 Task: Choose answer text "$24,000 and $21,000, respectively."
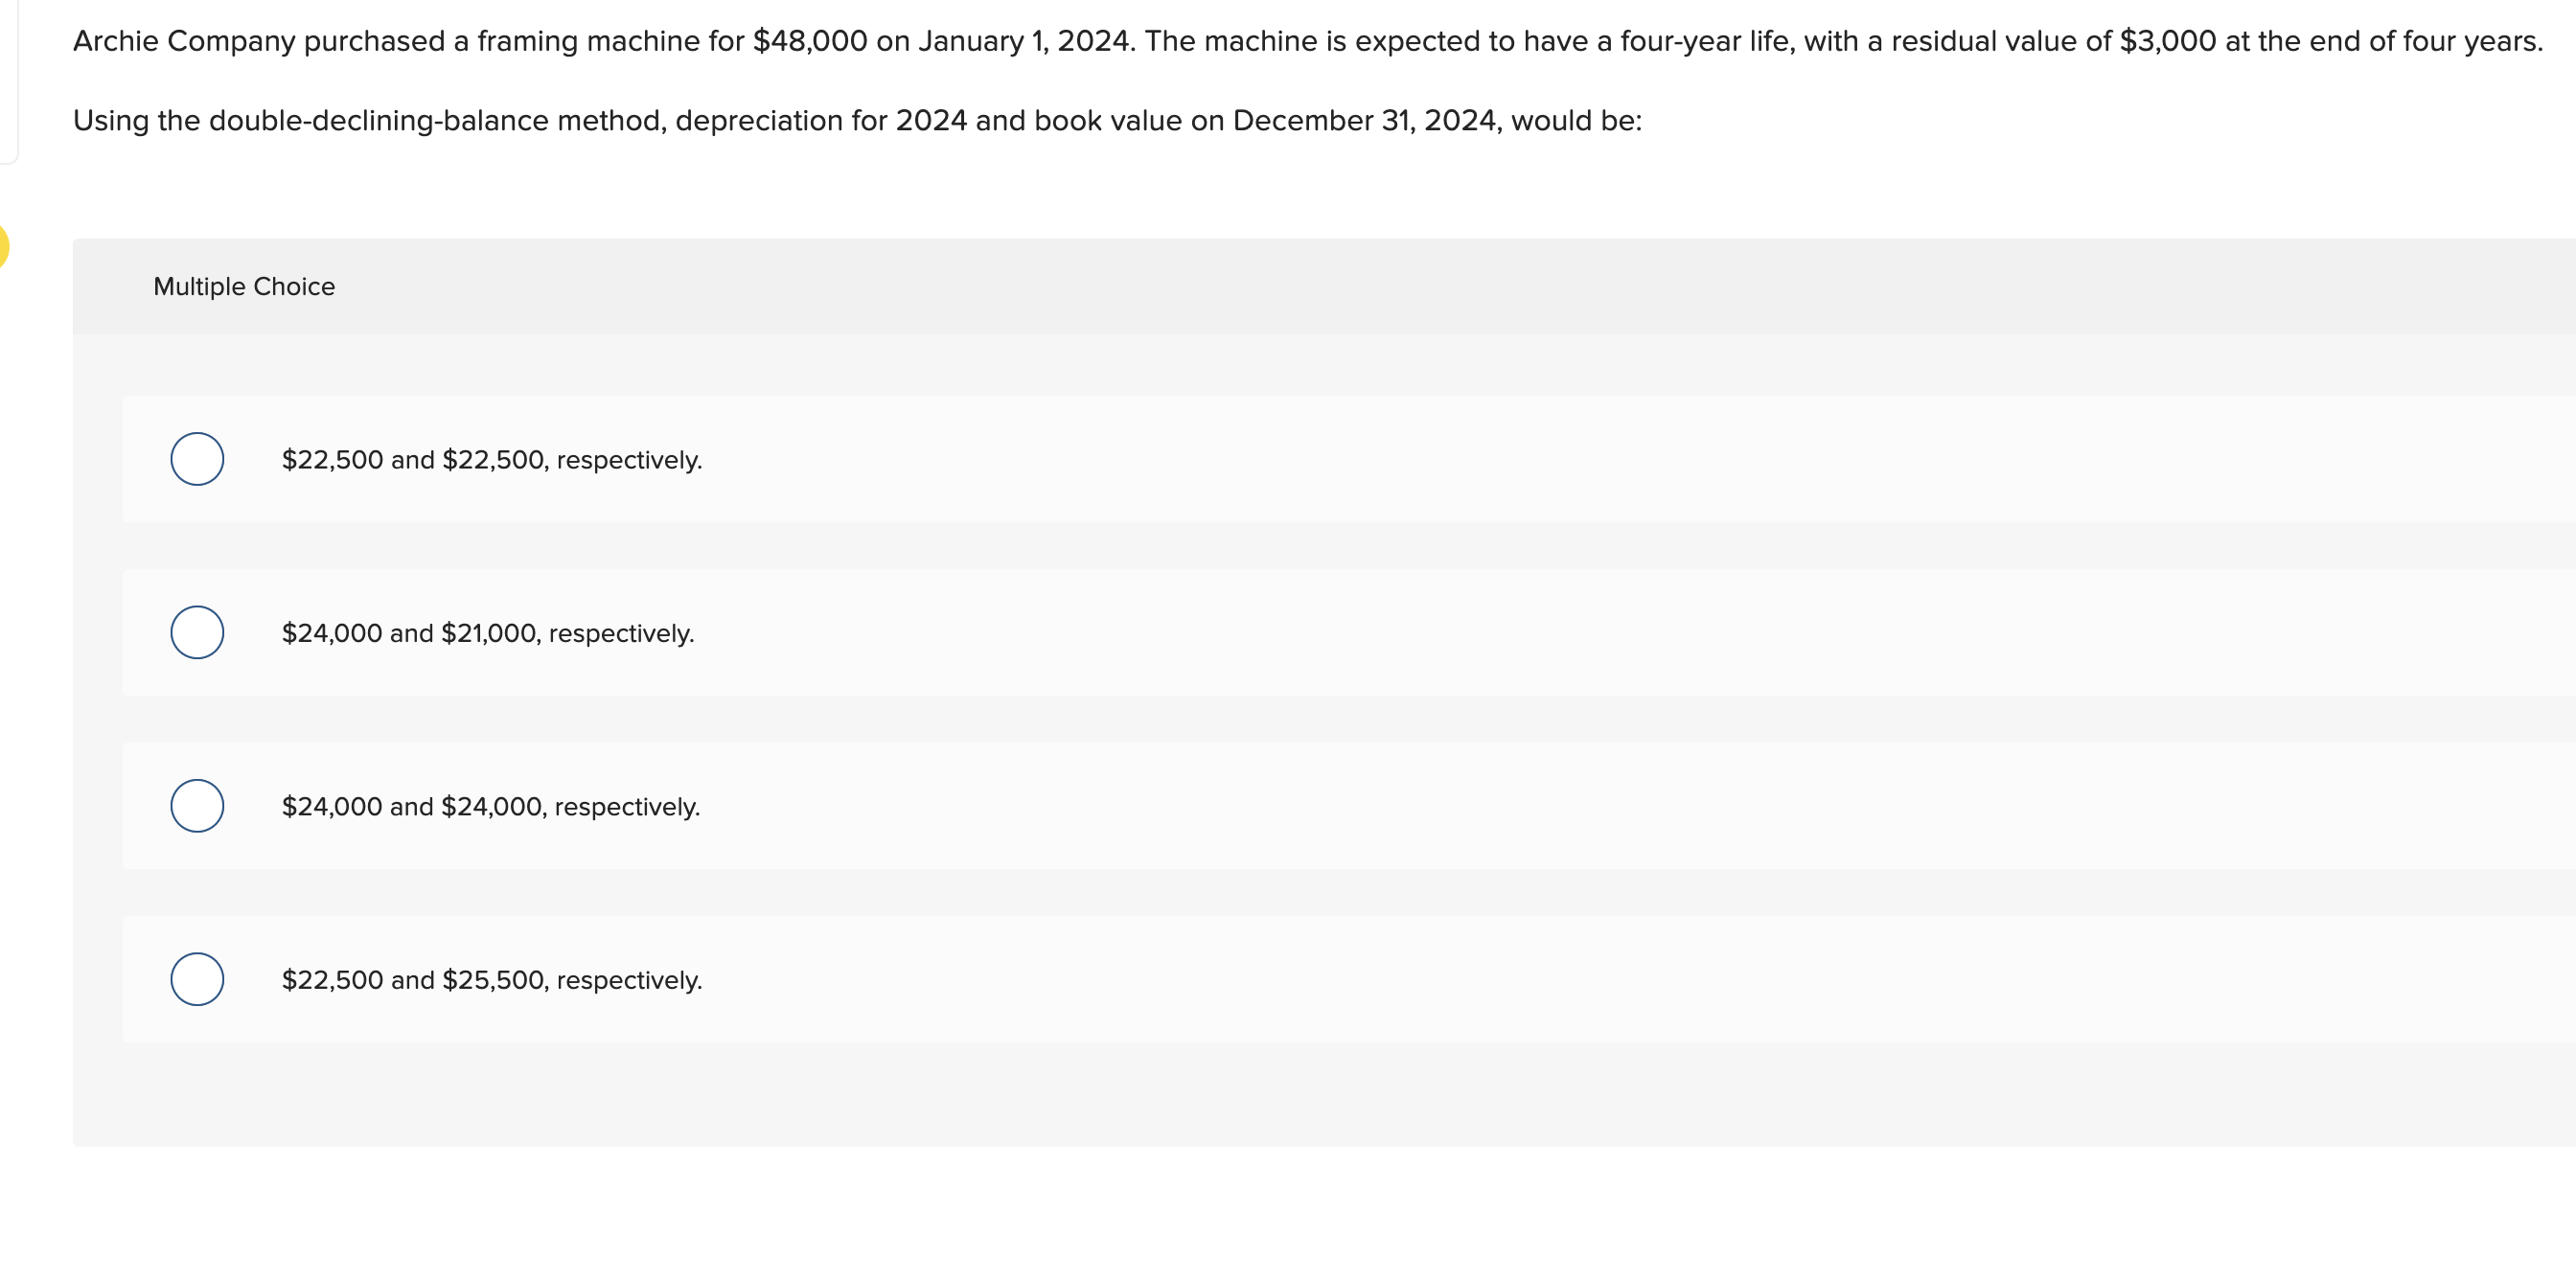pyautogui.click(x=487, y=632)
